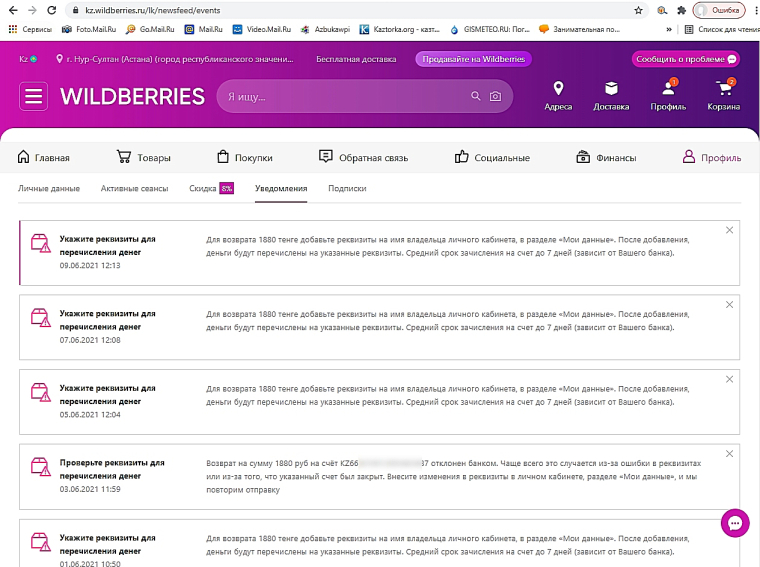Switch to the Подписки tab

click(347, 188)
